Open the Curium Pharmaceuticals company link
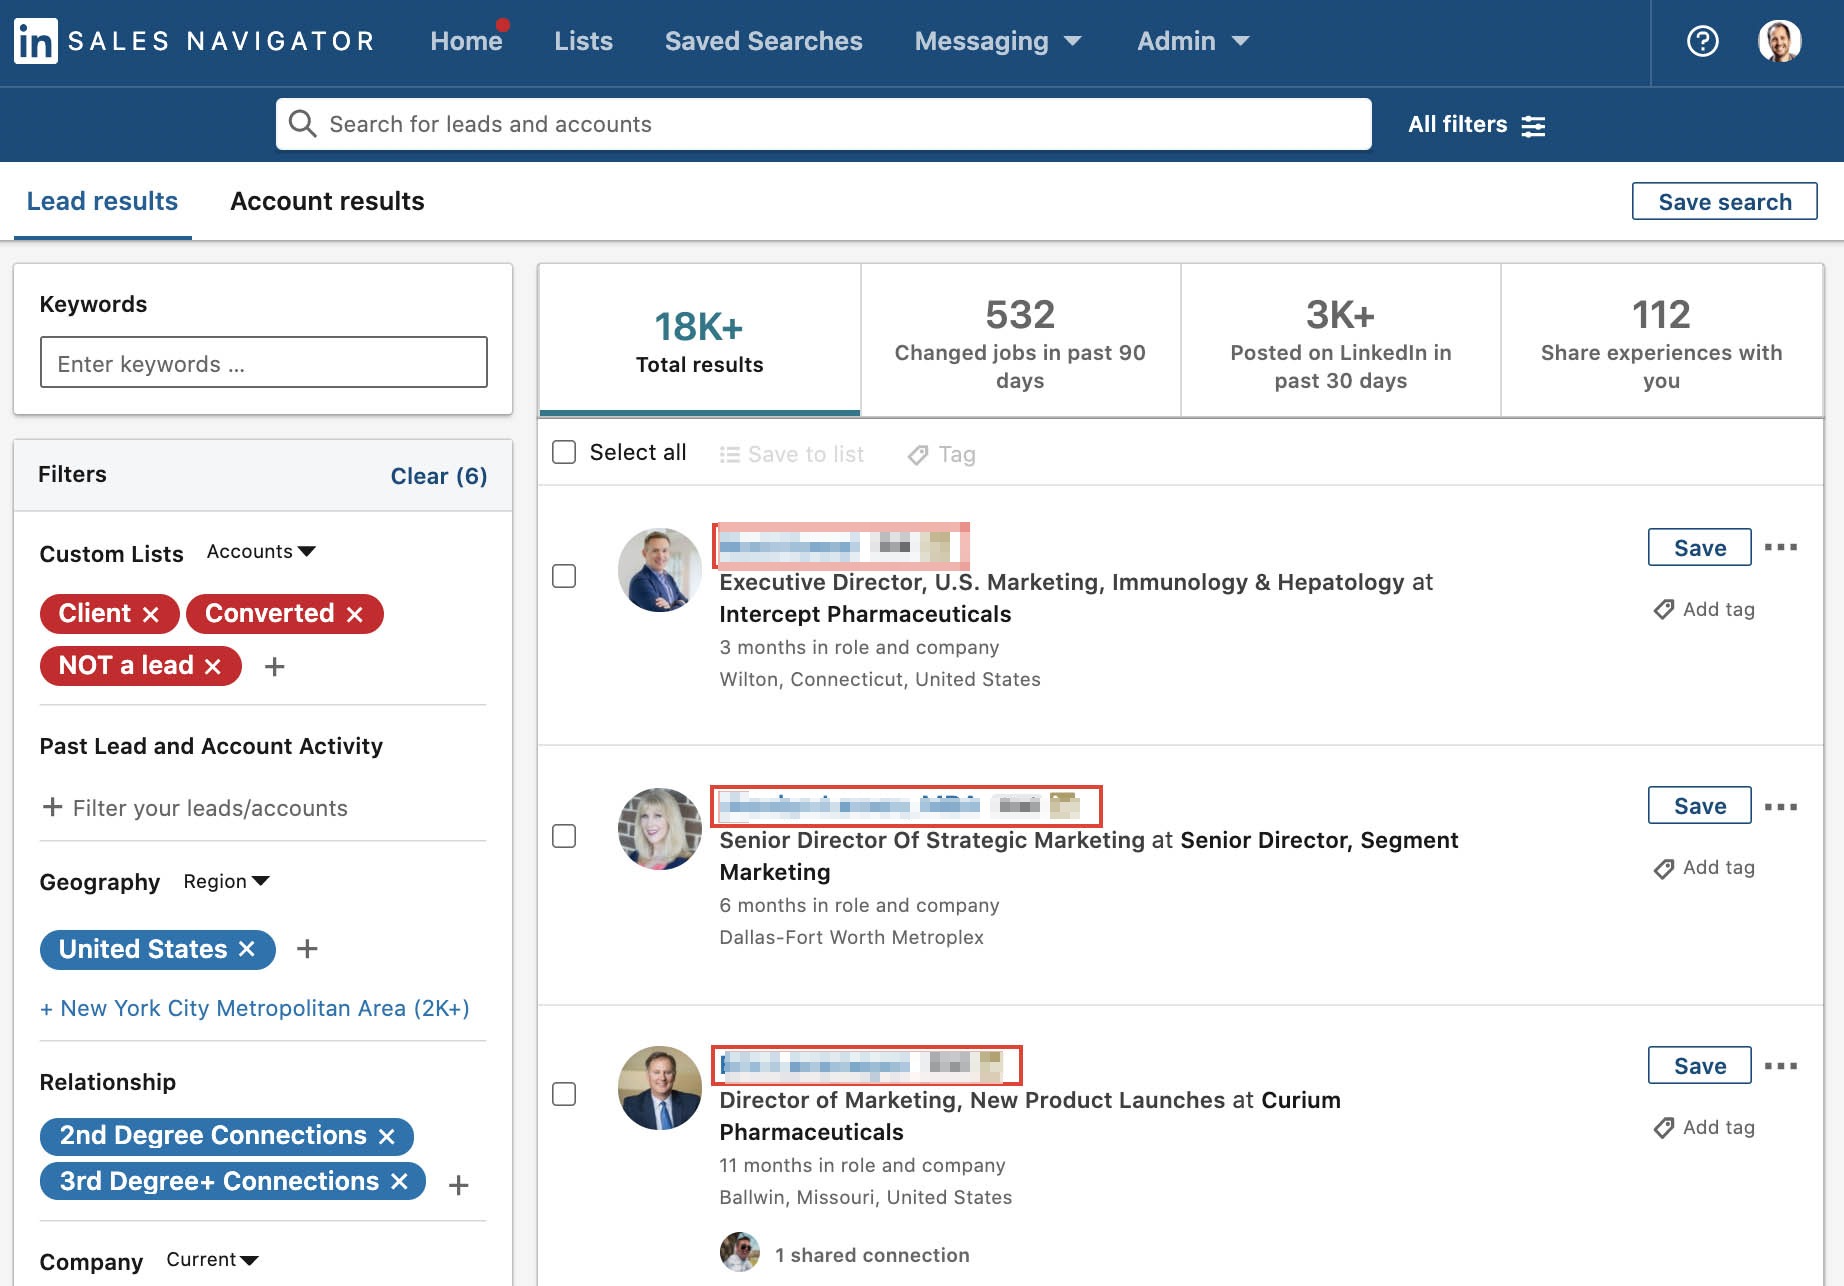1844x1286 pixels. [x=1030, y=1116]
